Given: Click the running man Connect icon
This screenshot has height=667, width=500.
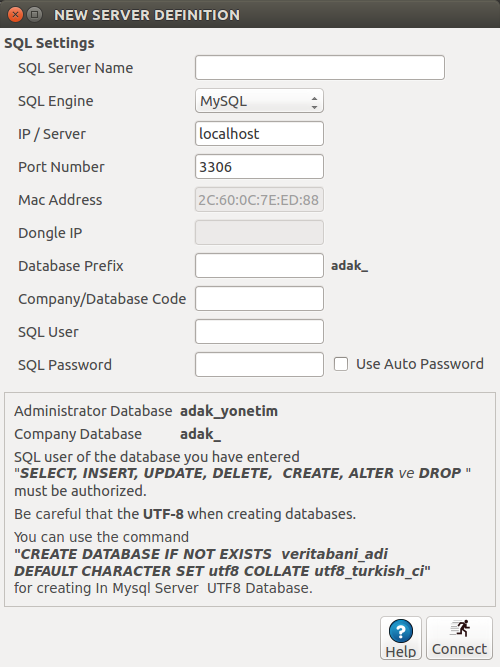Looking at the screenshot, I should (x=460, y=628).
